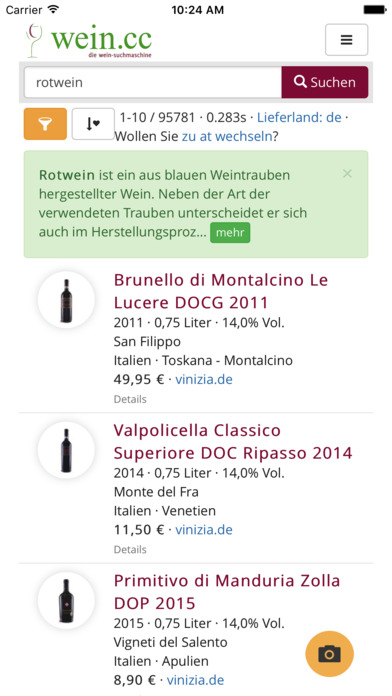
Task: Show Details for the Brunello wine
Action: 130,399
